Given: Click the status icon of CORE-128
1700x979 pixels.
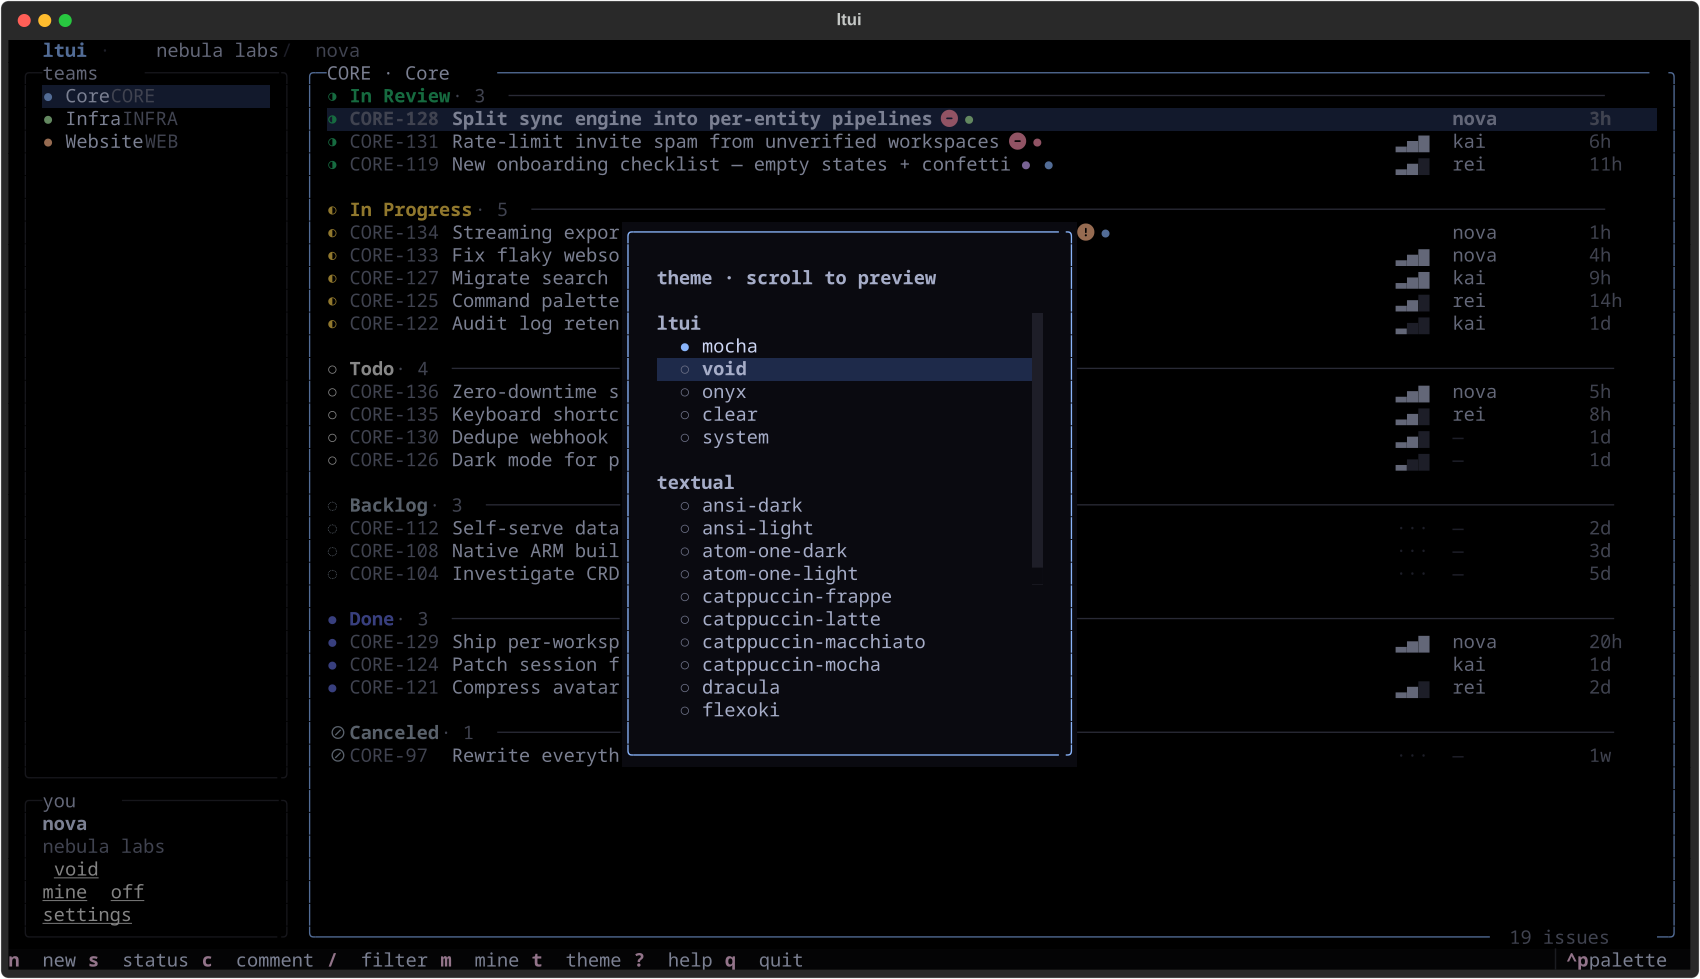Looking at the screenshot, I should click(x=333, y=119).
